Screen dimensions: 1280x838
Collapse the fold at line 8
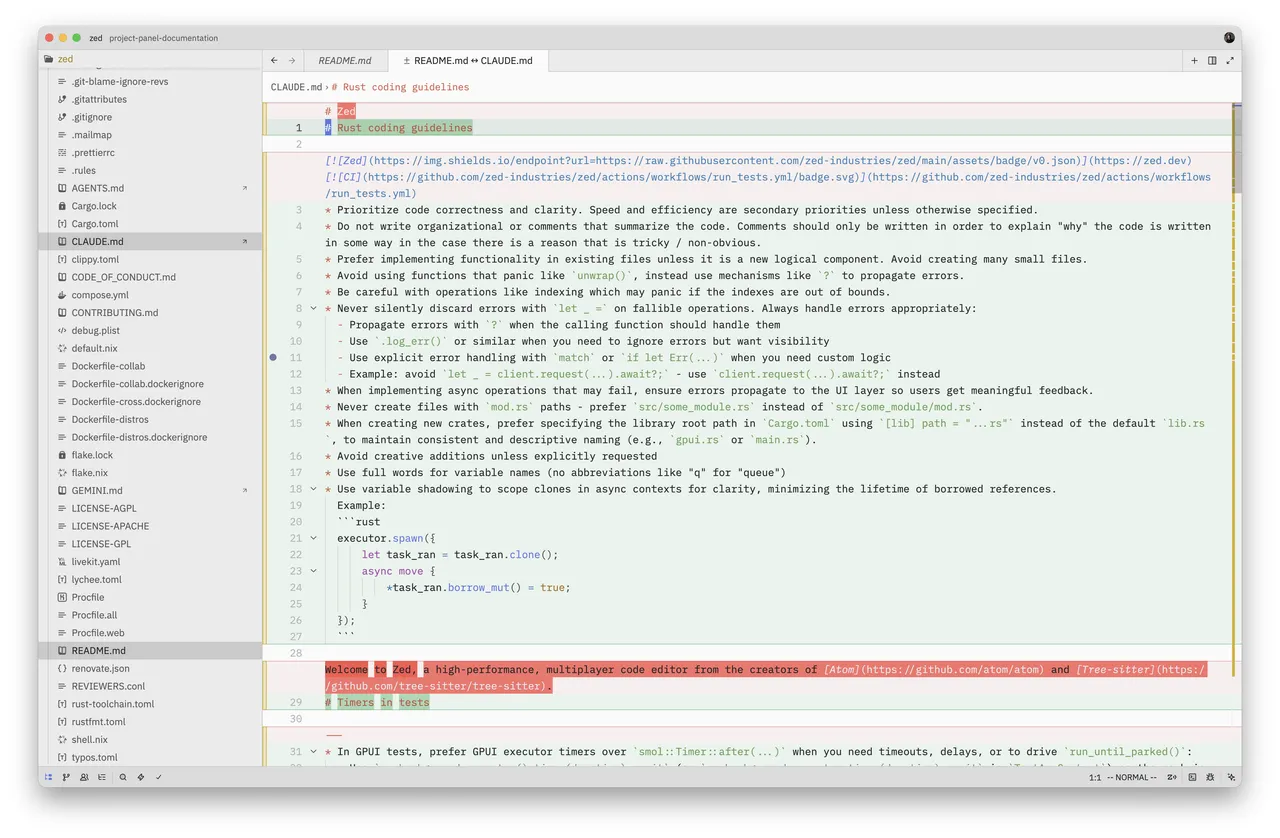(x=313, y=308)
